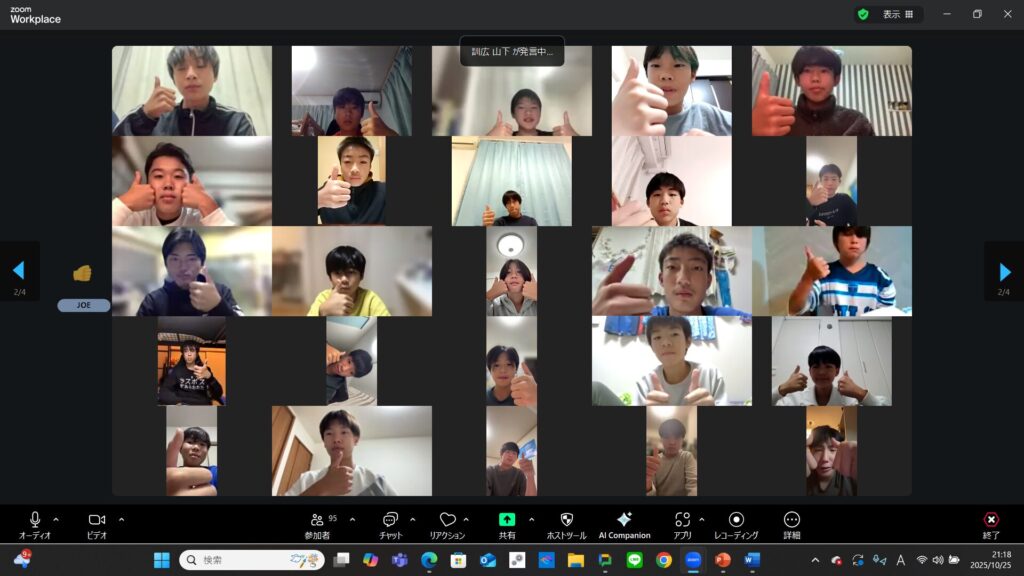Open host tools (ホストツール) shield icon
The image size is (1024, 576).
[x=566, y=520]
